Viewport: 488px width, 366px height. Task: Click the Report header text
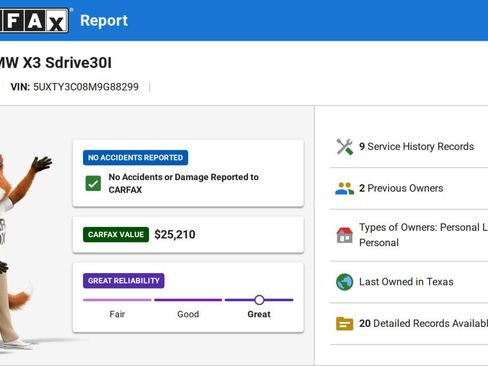[104, 21]
